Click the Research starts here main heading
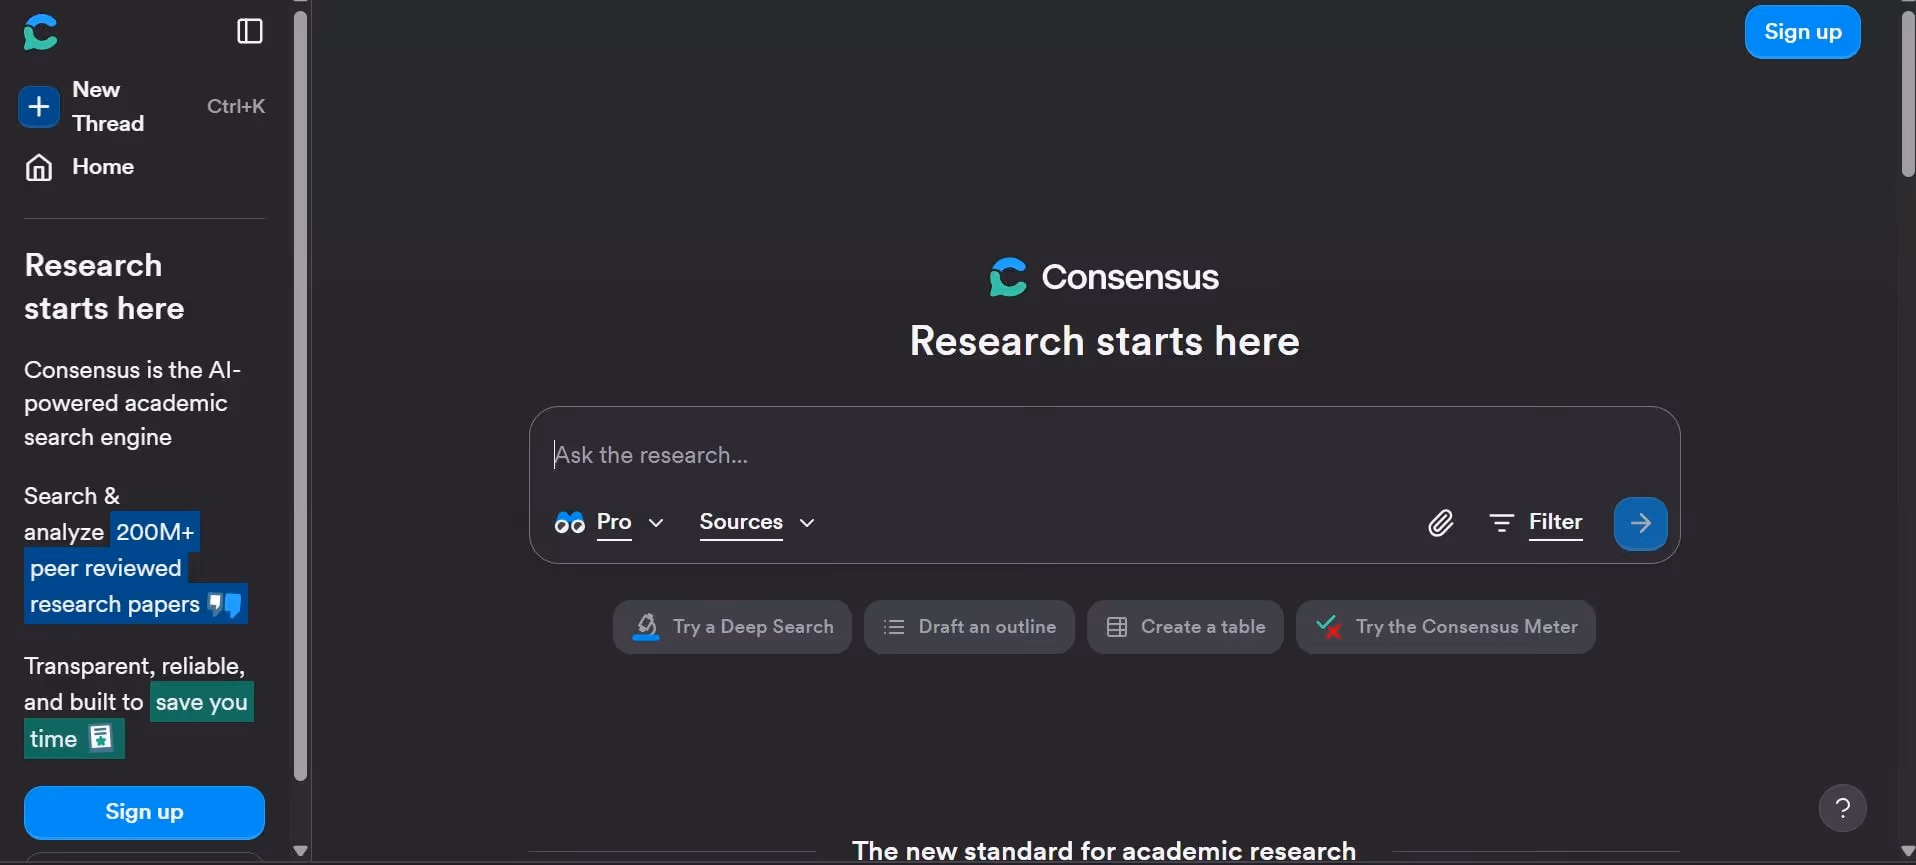Image resolution: width=1916 pixels, height=865 pixels. pos(1104,341)
